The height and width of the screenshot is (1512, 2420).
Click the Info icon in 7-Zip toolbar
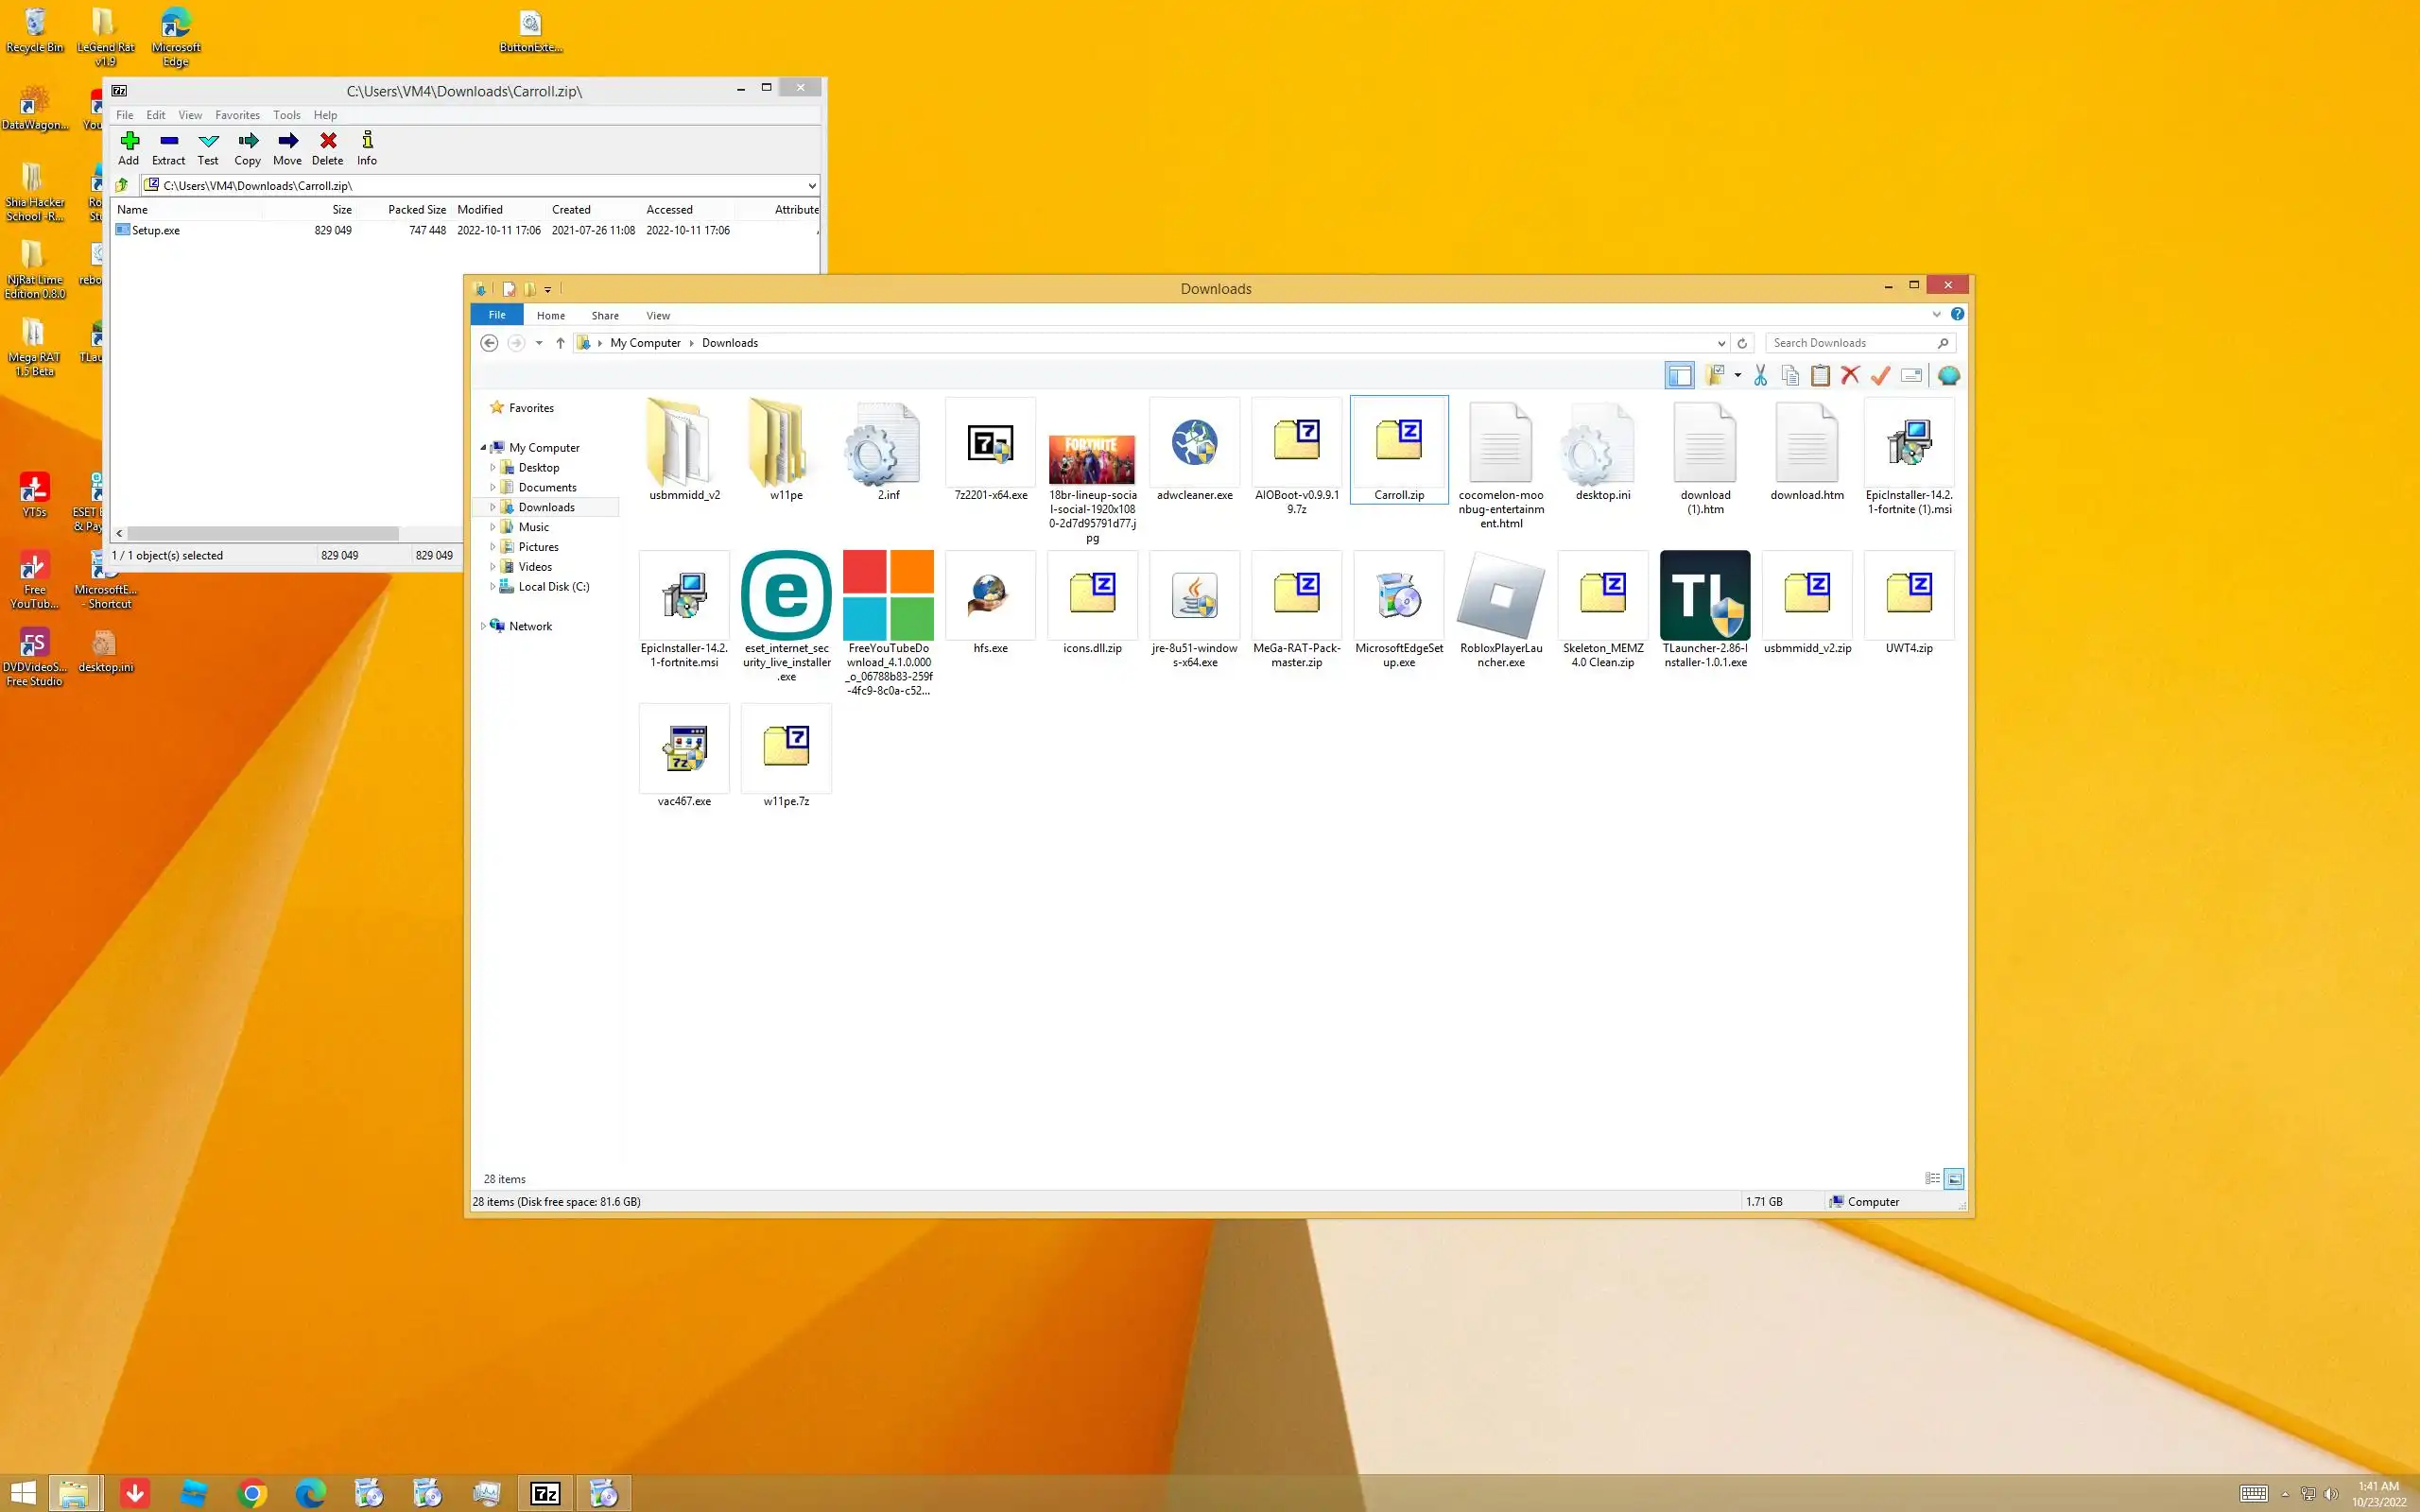tap(367, 147)
